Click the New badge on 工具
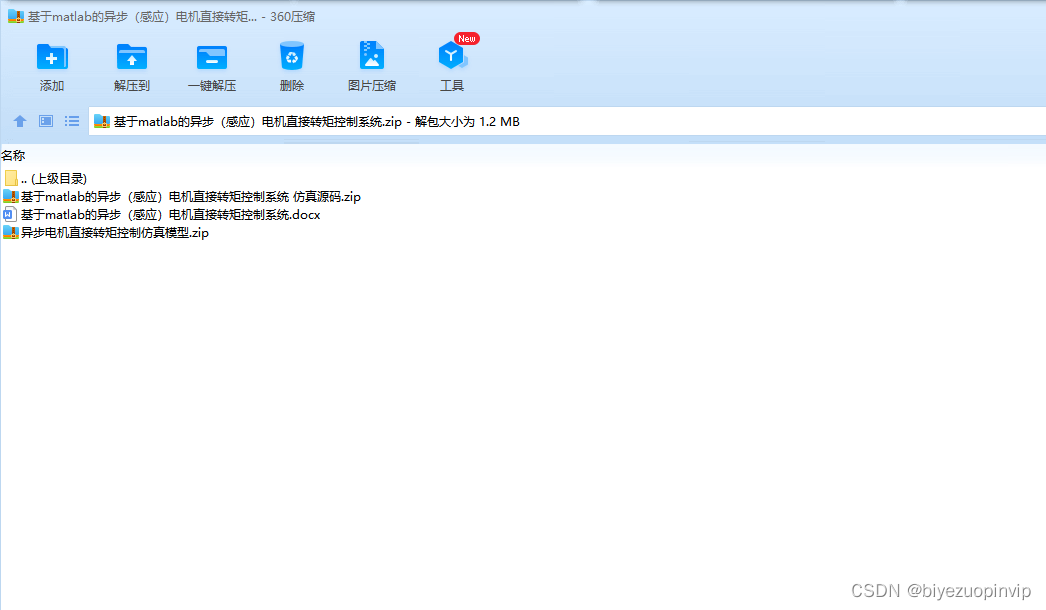 click(465, 38)
